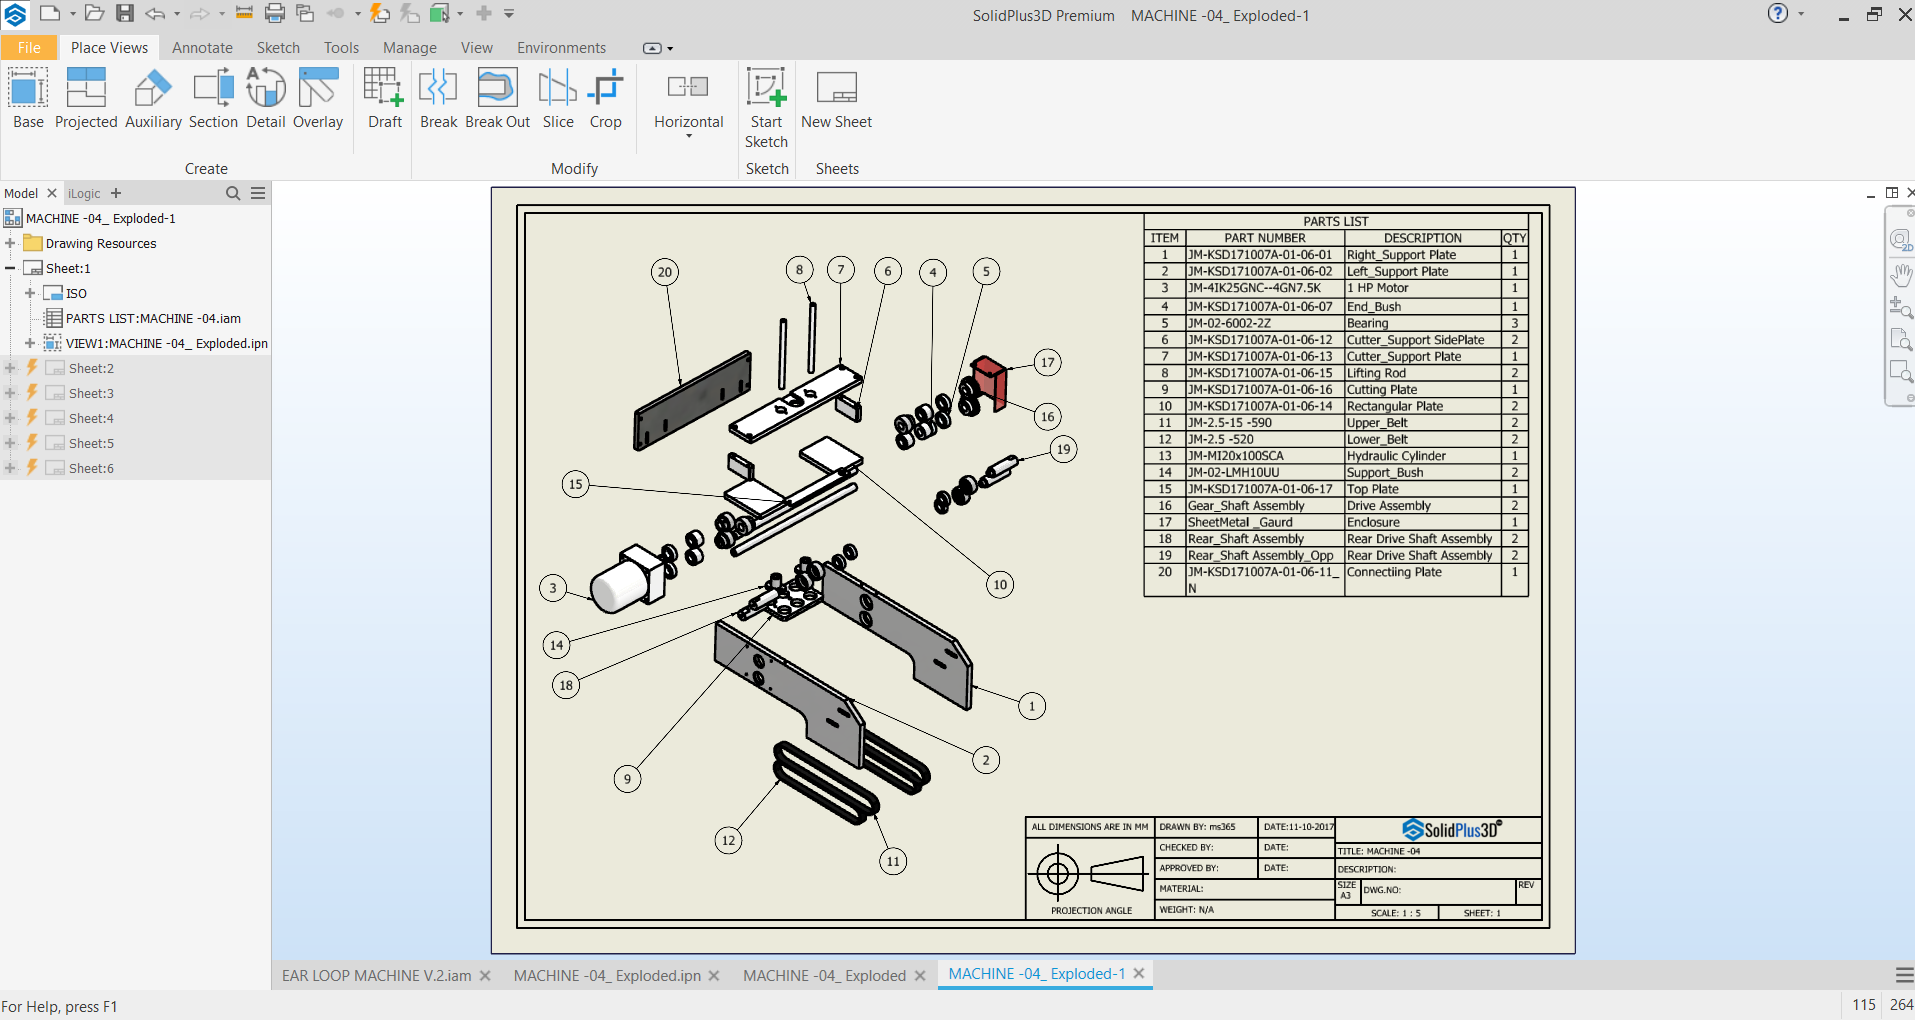1915x1020 pixels.
Task: Click balloon 20 on the drawing
Action: [665, 272]
